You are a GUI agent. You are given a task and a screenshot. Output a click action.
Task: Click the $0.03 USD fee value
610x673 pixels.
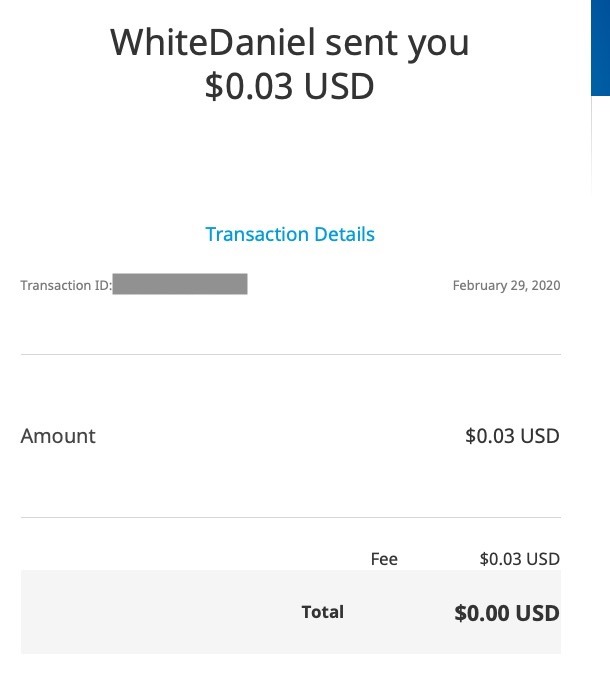pos(519,559)
